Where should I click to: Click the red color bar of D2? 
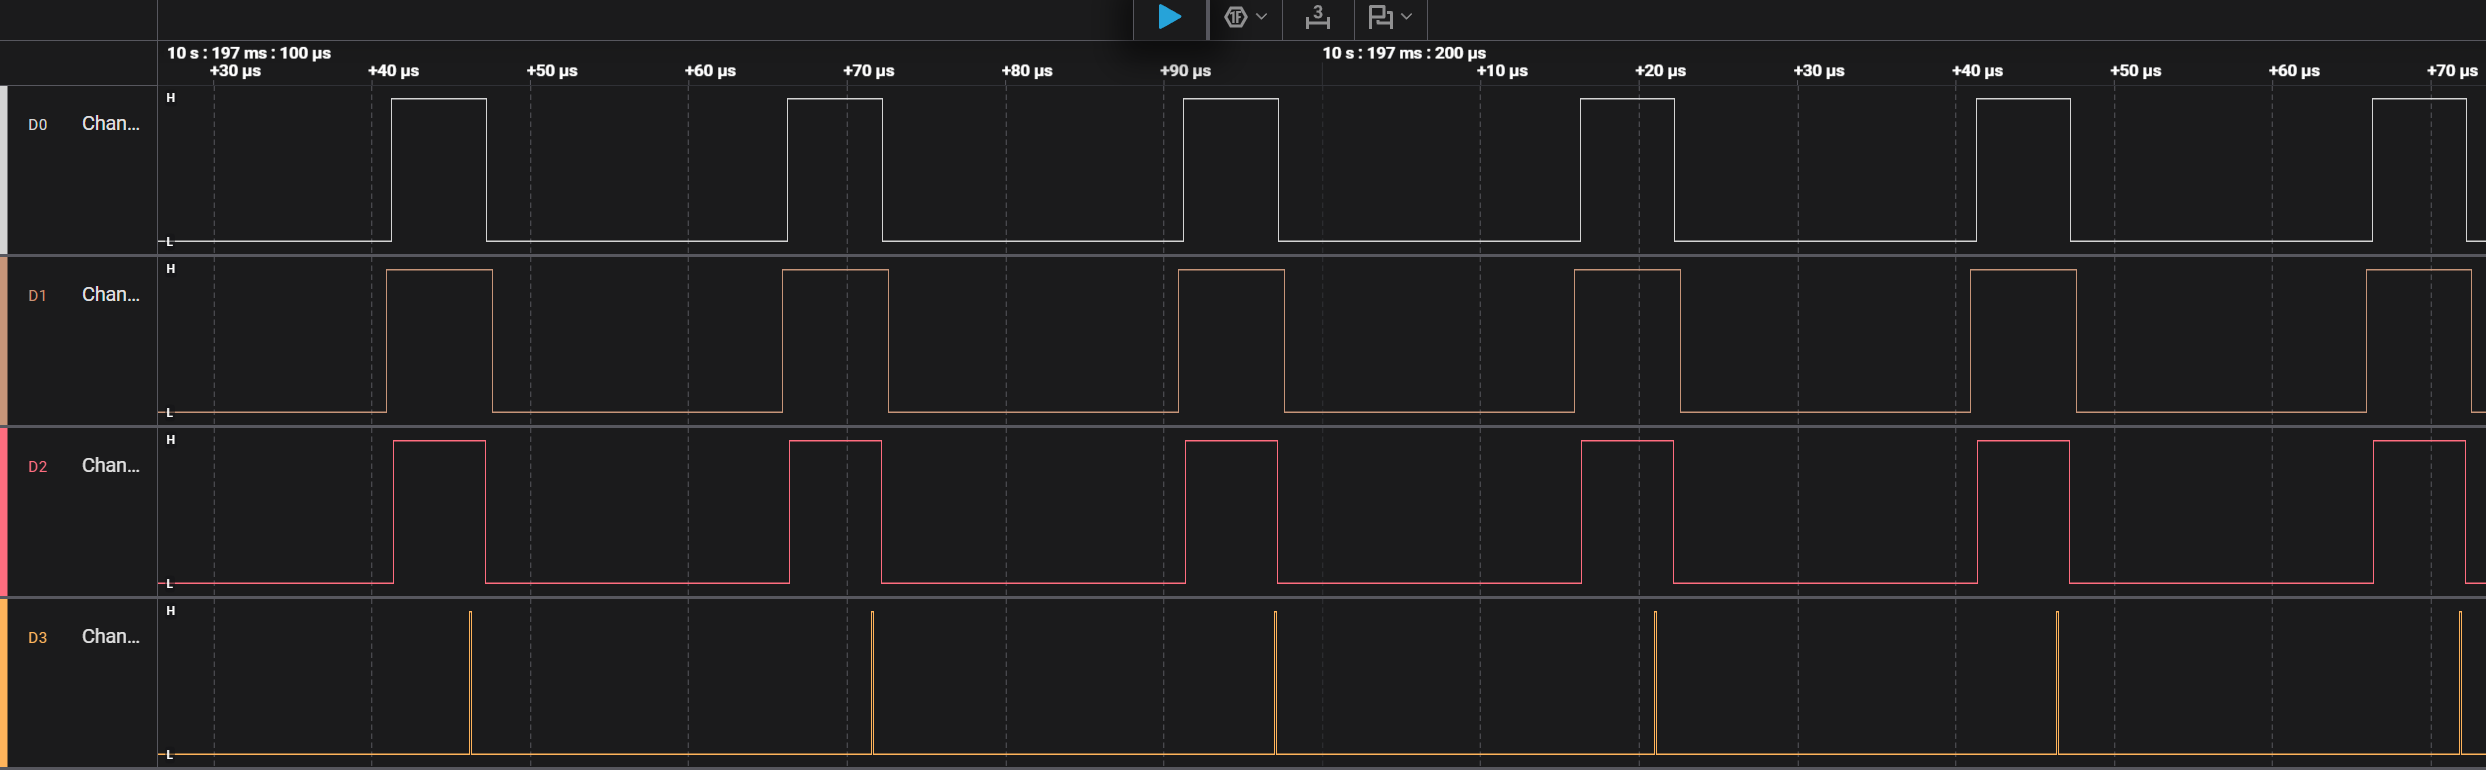[4, 512]
